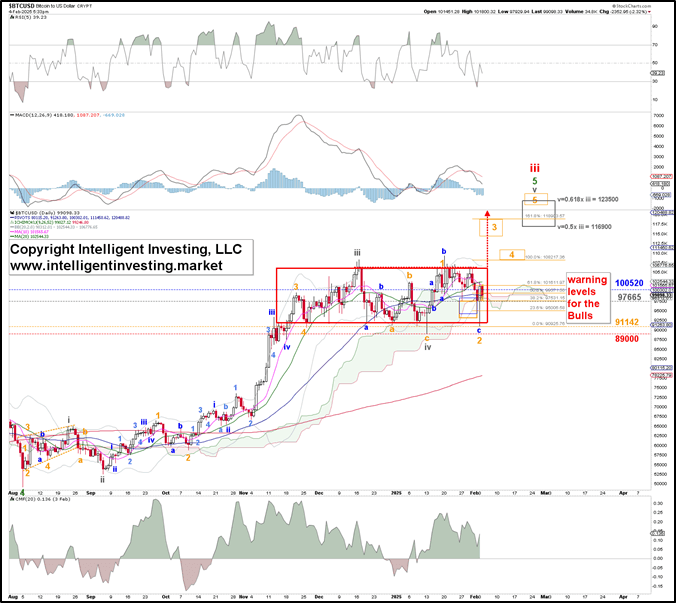Click the 7000 tick on the MACD axis
This screenshot has height=603, width=676.
point(658,116)
